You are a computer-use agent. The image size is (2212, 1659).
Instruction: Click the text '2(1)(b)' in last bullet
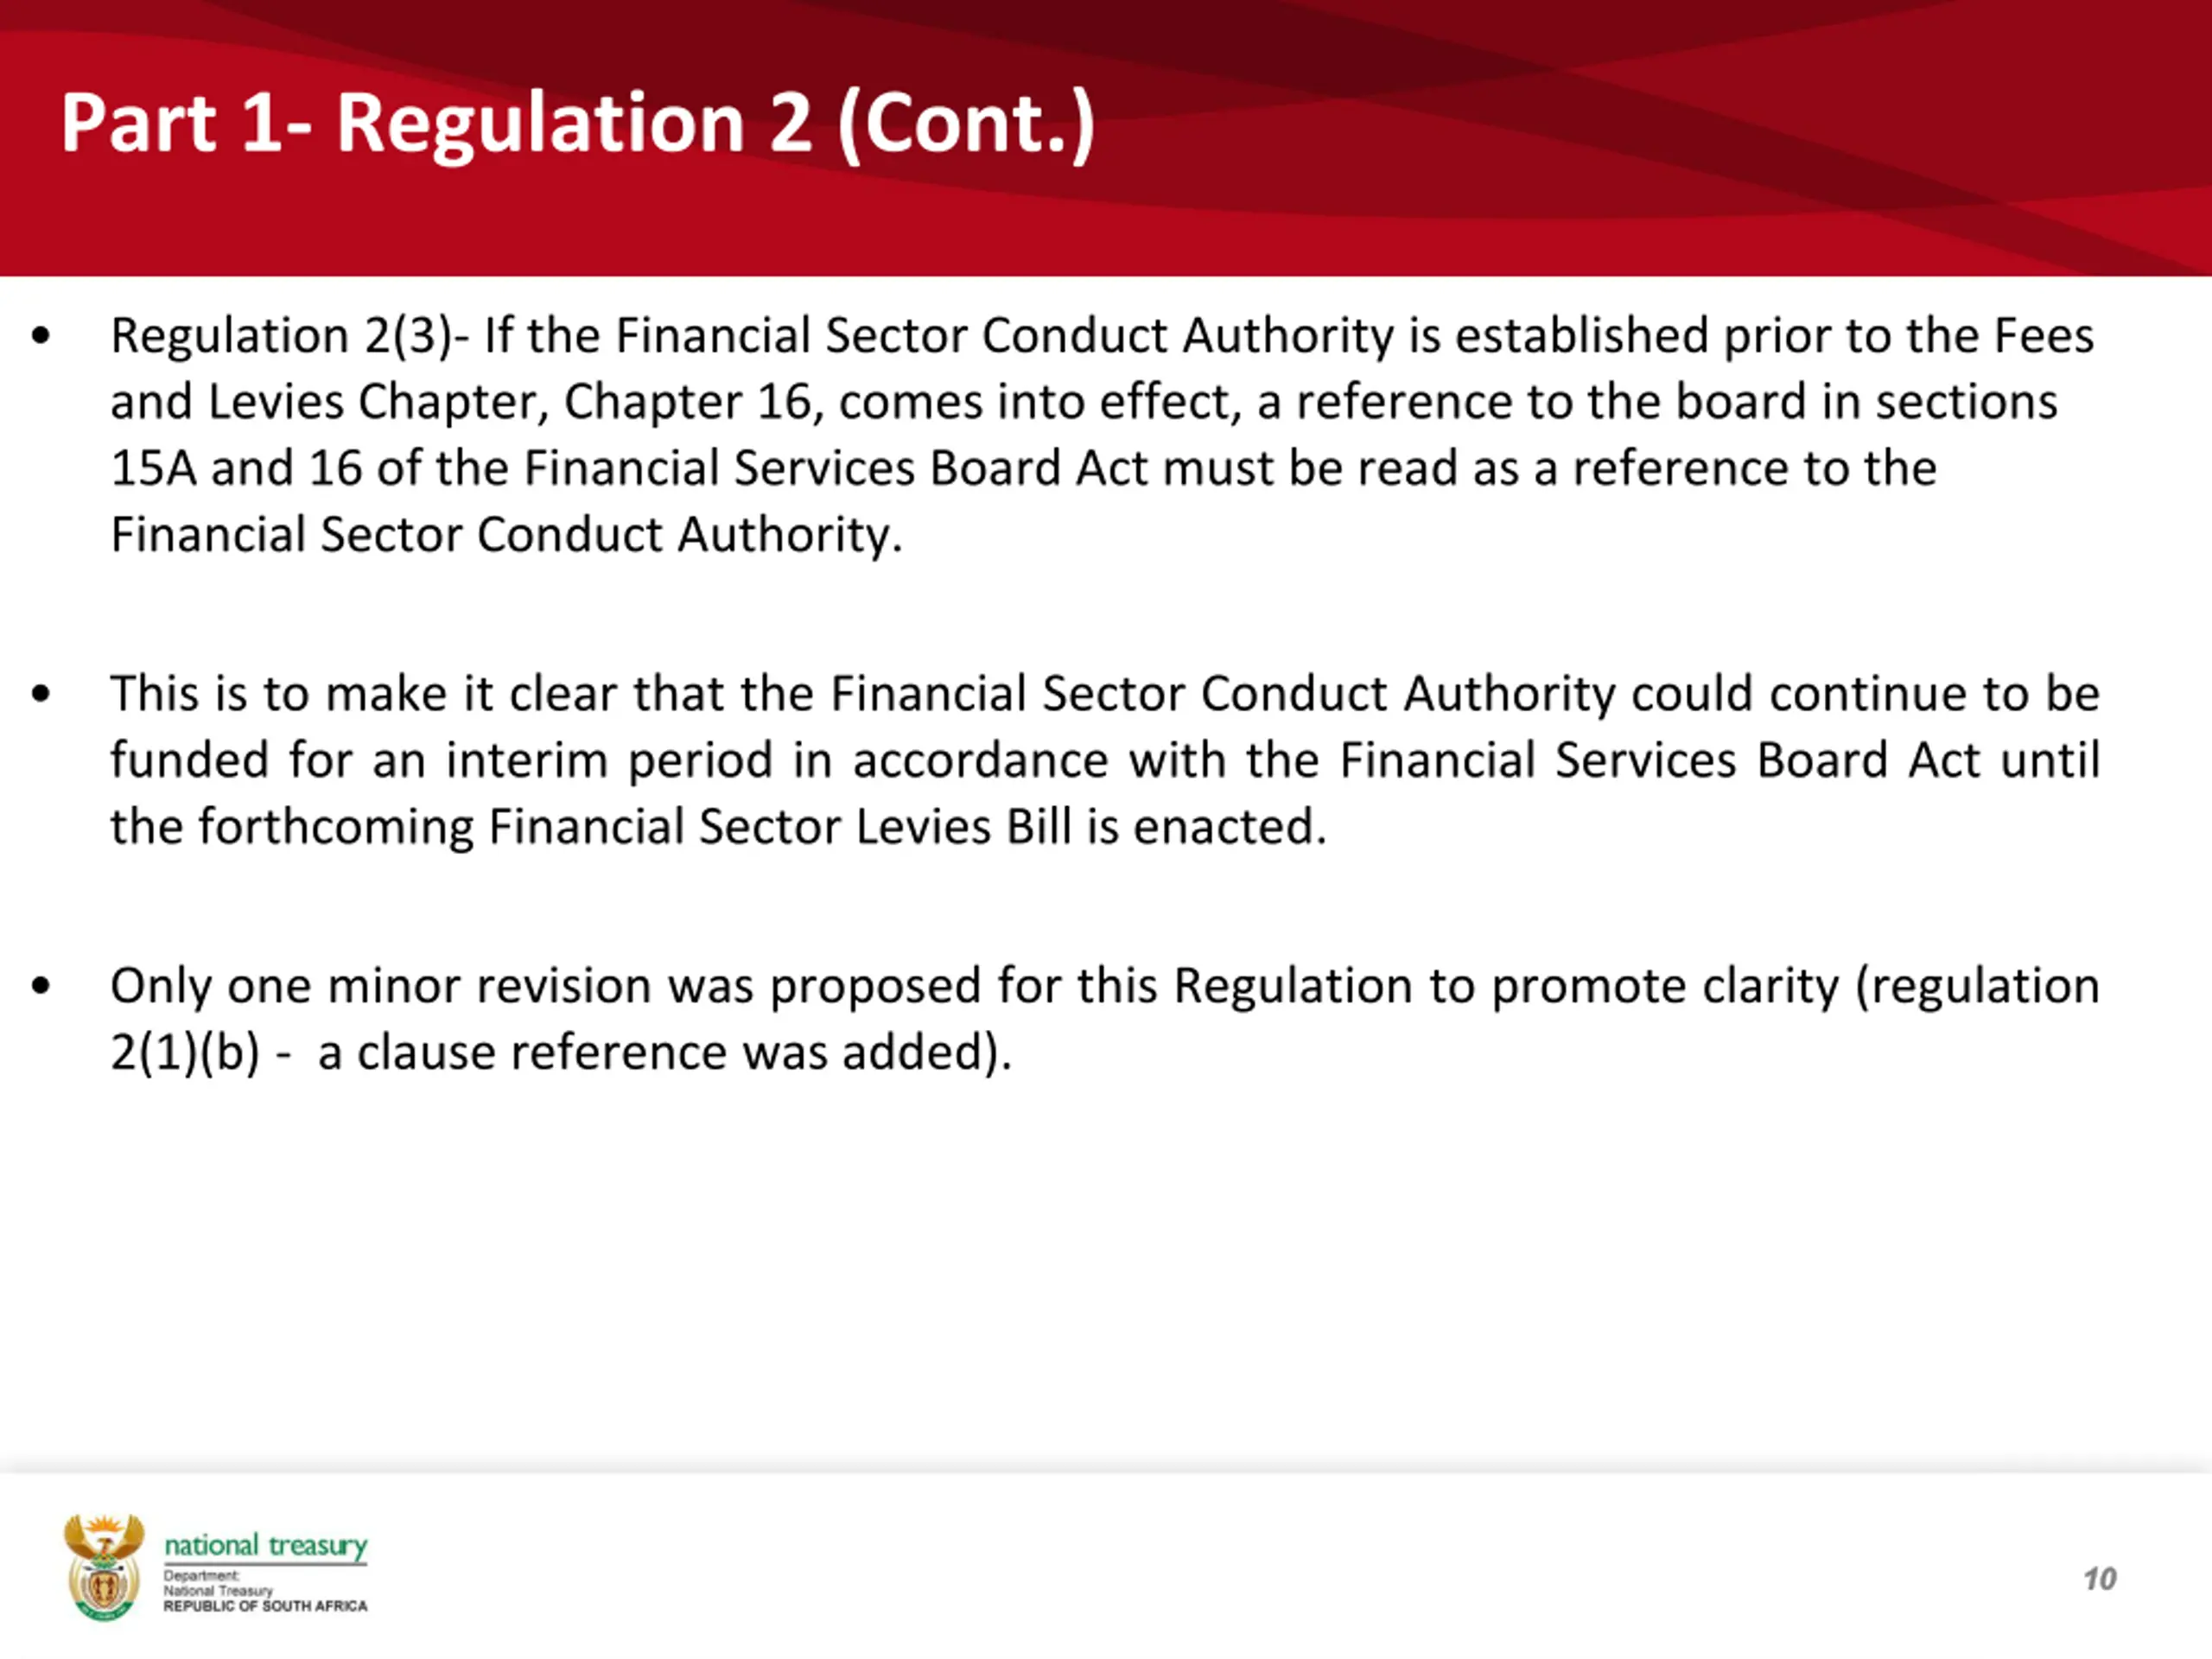(x=185, y=1053)
